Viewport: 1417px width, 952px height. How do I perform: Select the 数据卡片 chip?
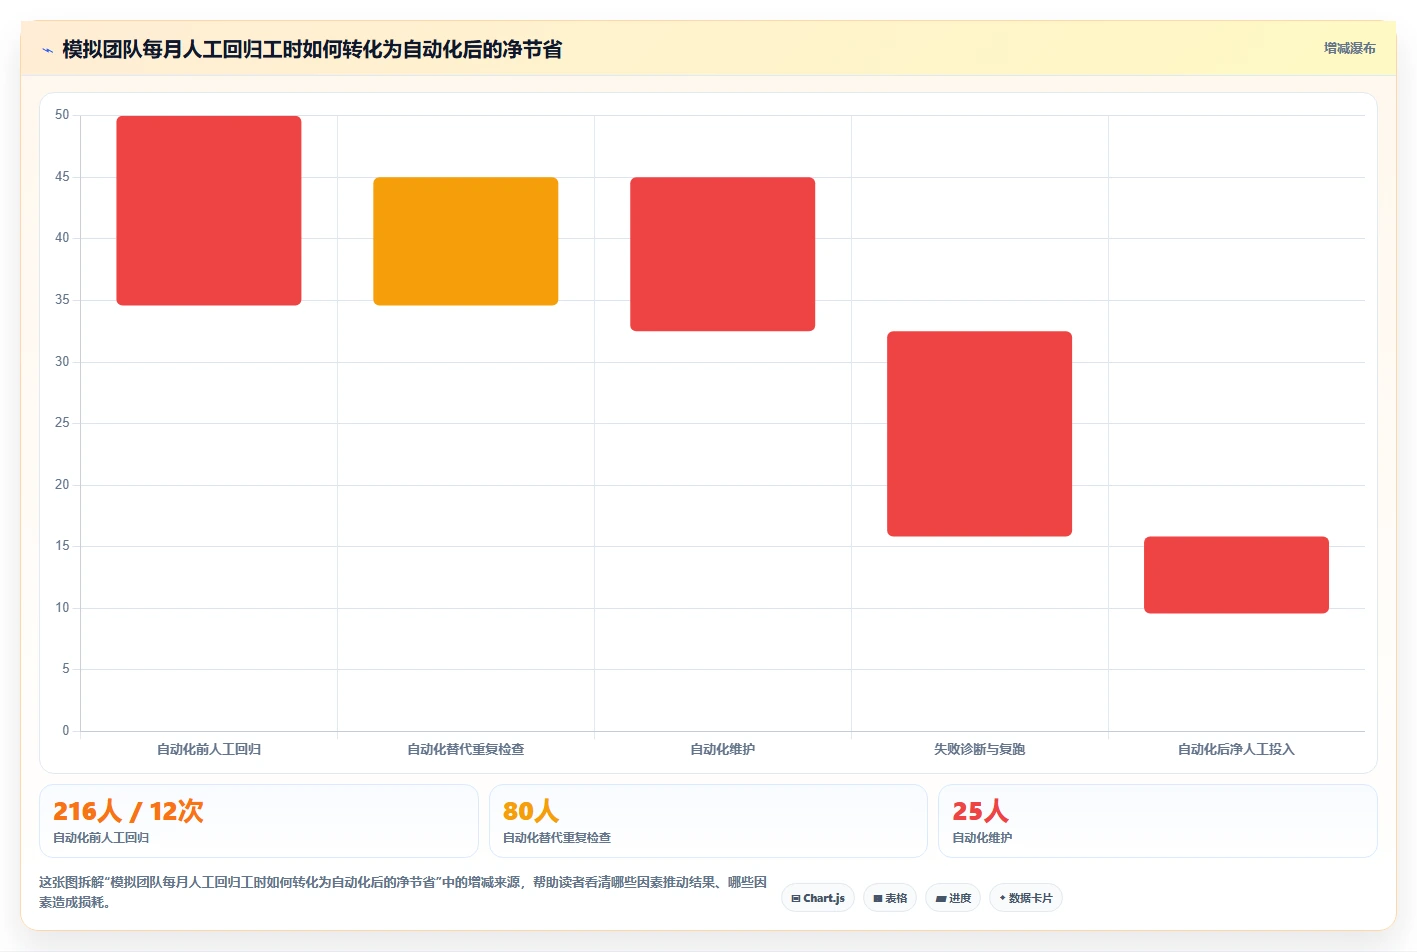(x=1026, y=898)
